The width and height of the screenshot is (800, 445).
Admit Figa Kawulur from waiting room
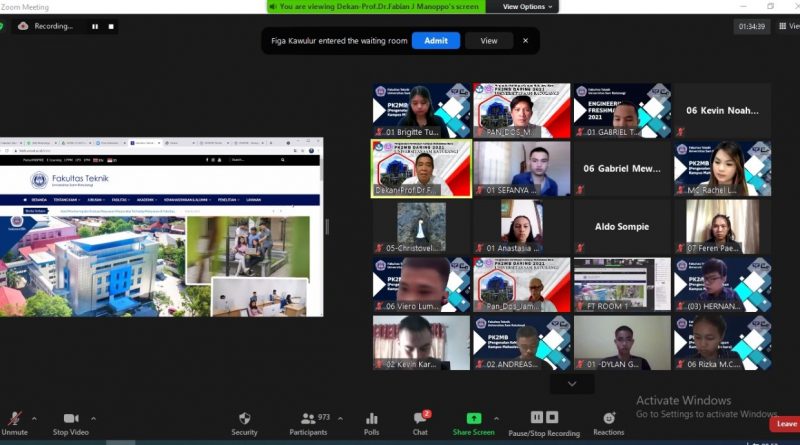click(436, 41)
